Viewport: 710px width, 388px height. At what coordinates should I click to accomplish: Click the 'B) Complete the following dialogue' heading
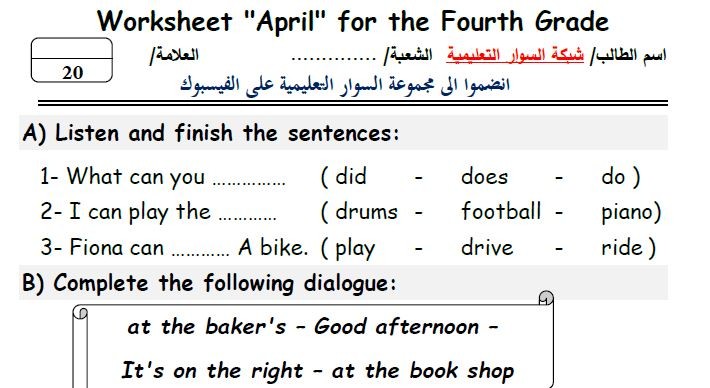[x=209, y=284]
